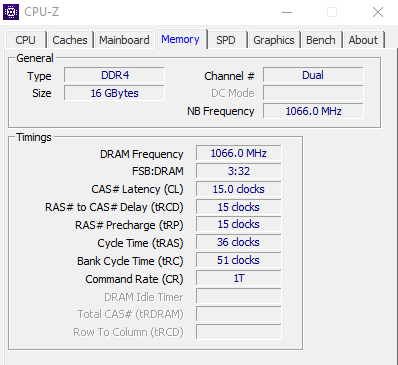Screen dimensions: 398x365
Task: Click the Cycle Time (tRAS) label
Action: pyautogui.click(x=140, y=243)
